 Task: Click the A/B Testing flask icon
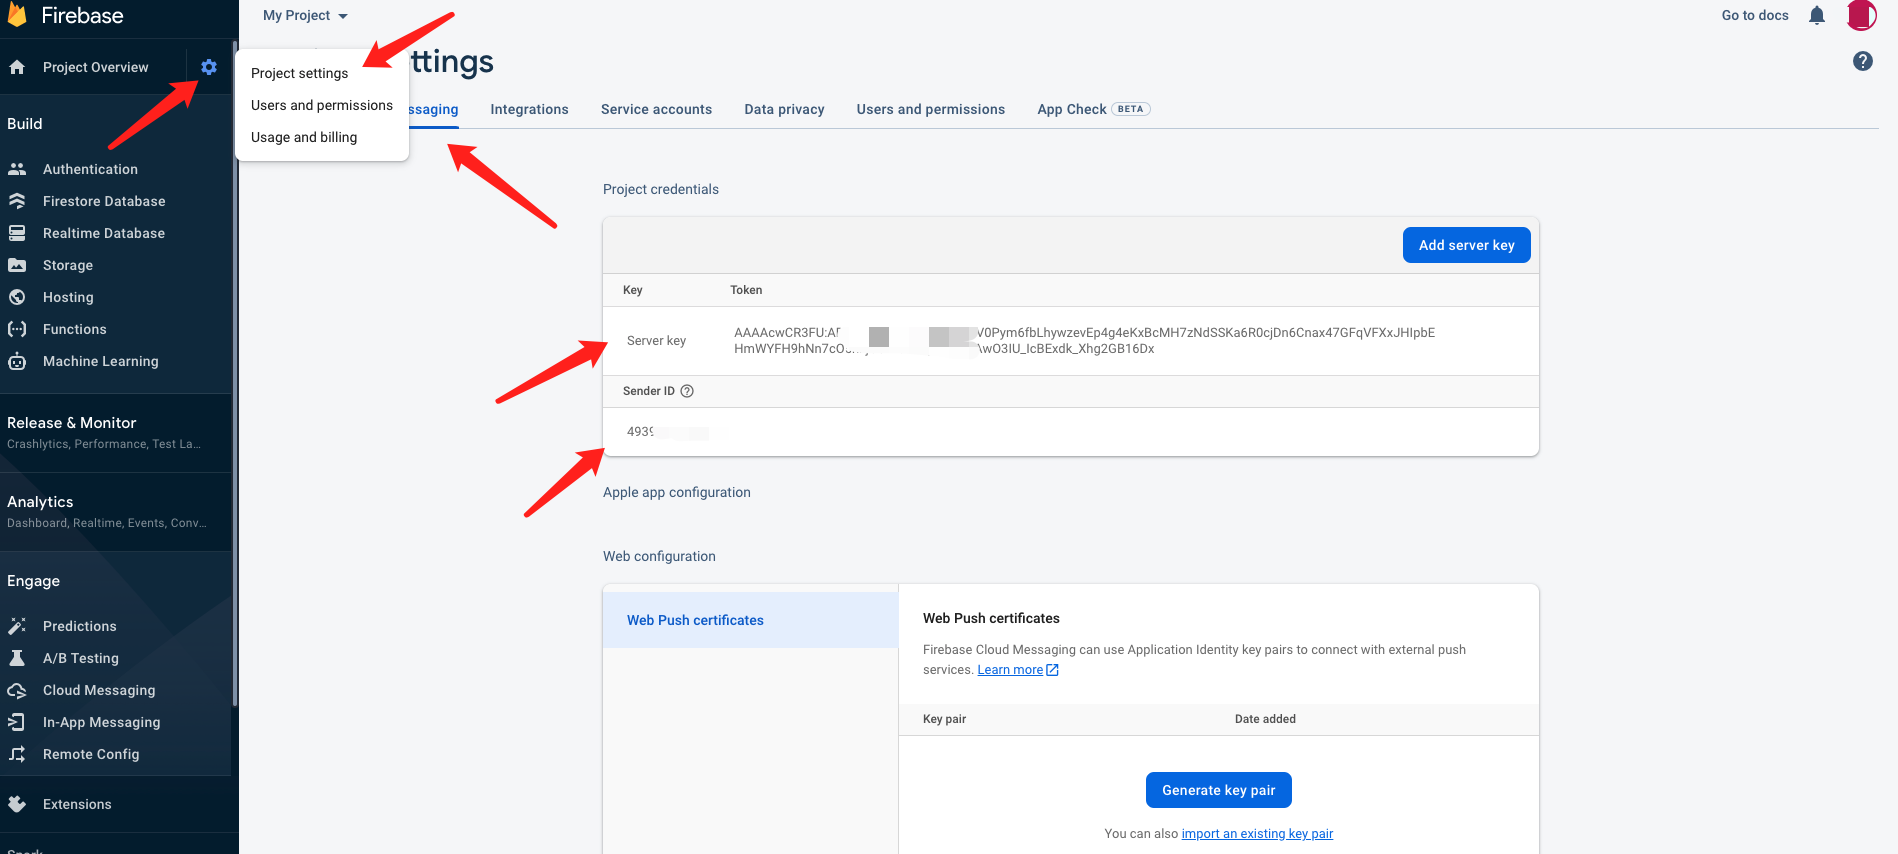pyautogui.click(x=17, y=658)
